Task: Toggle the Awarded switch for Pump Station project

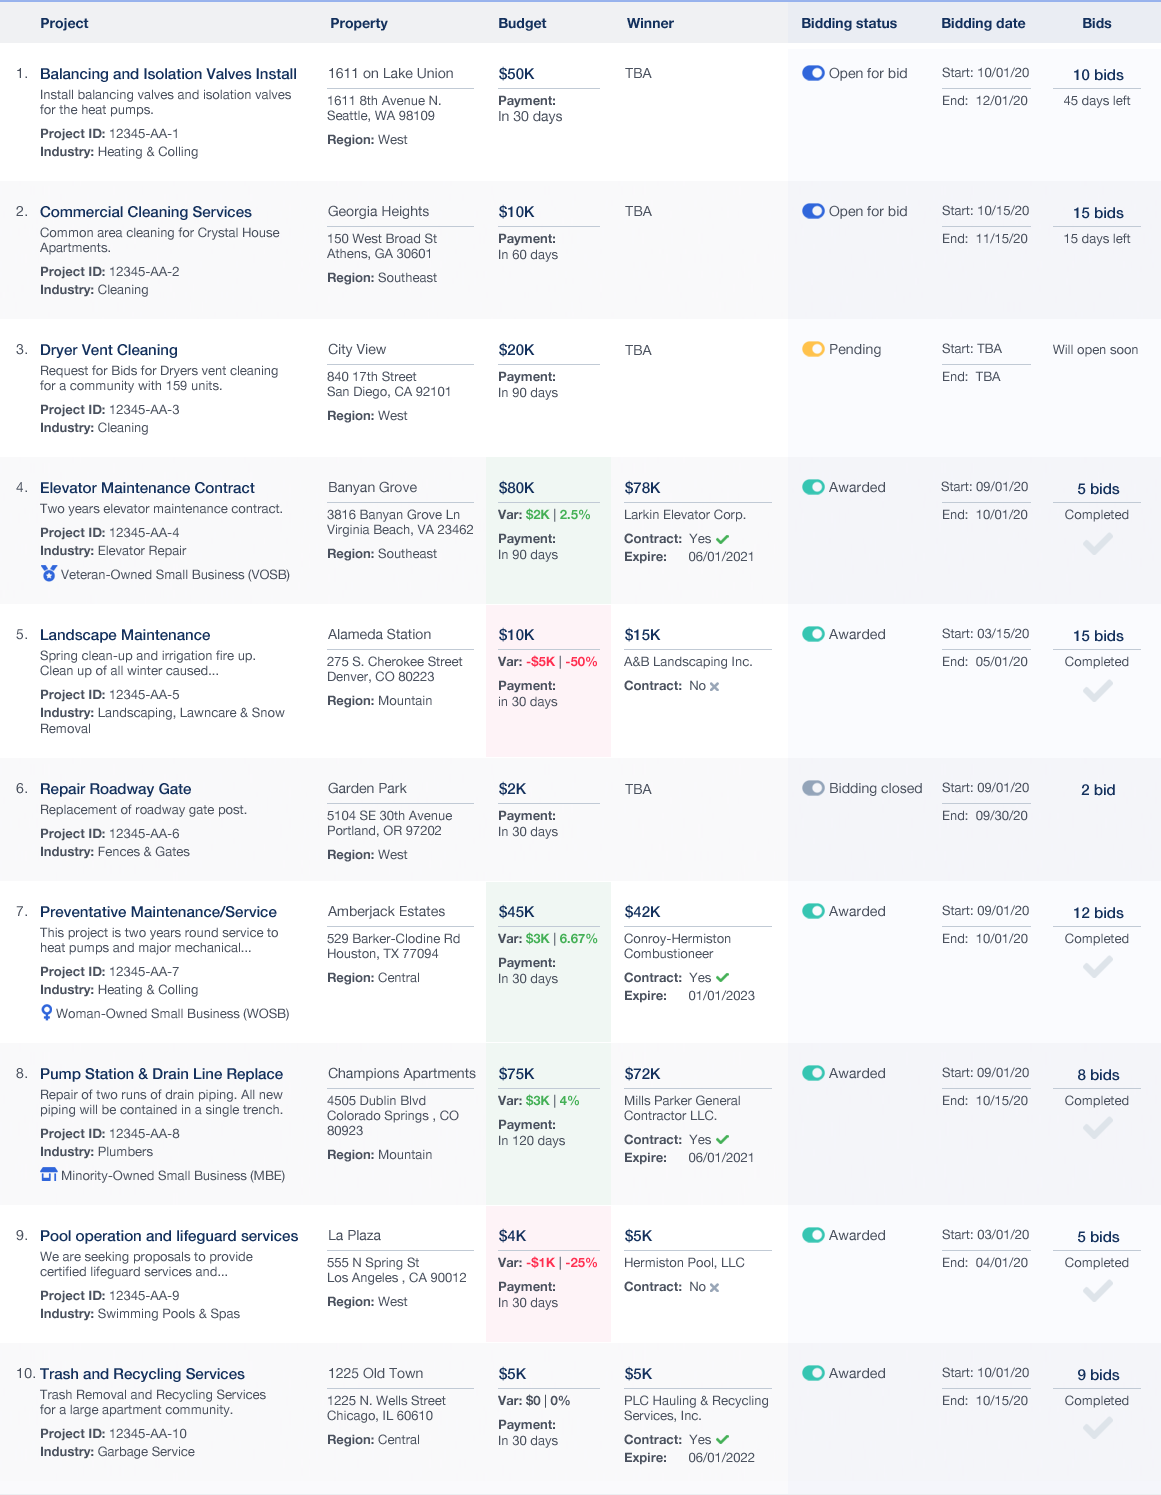Action: click(x=813, y=1073)
